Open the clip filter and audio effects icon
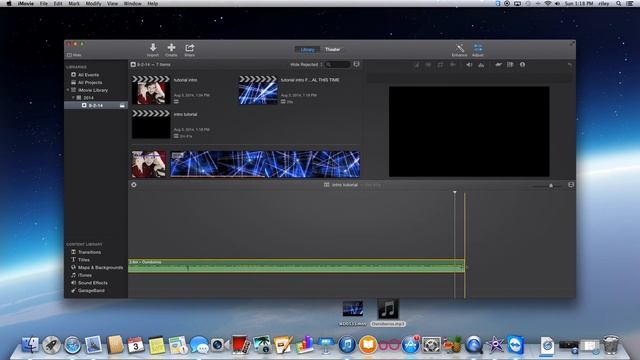The height and width of the screenshot is (360, 640). pos(510,64)
